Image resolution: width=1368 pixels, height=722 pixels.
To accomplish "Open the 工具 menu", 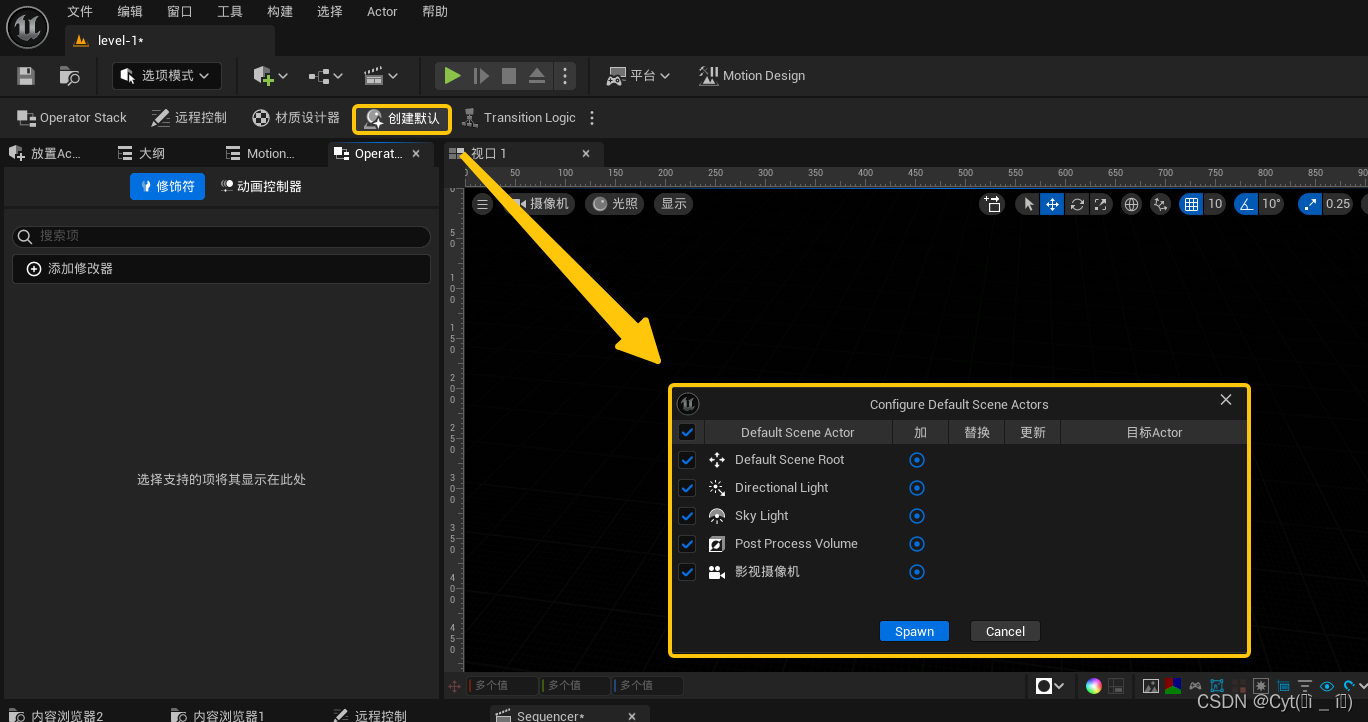I will [x=230, y=12].
